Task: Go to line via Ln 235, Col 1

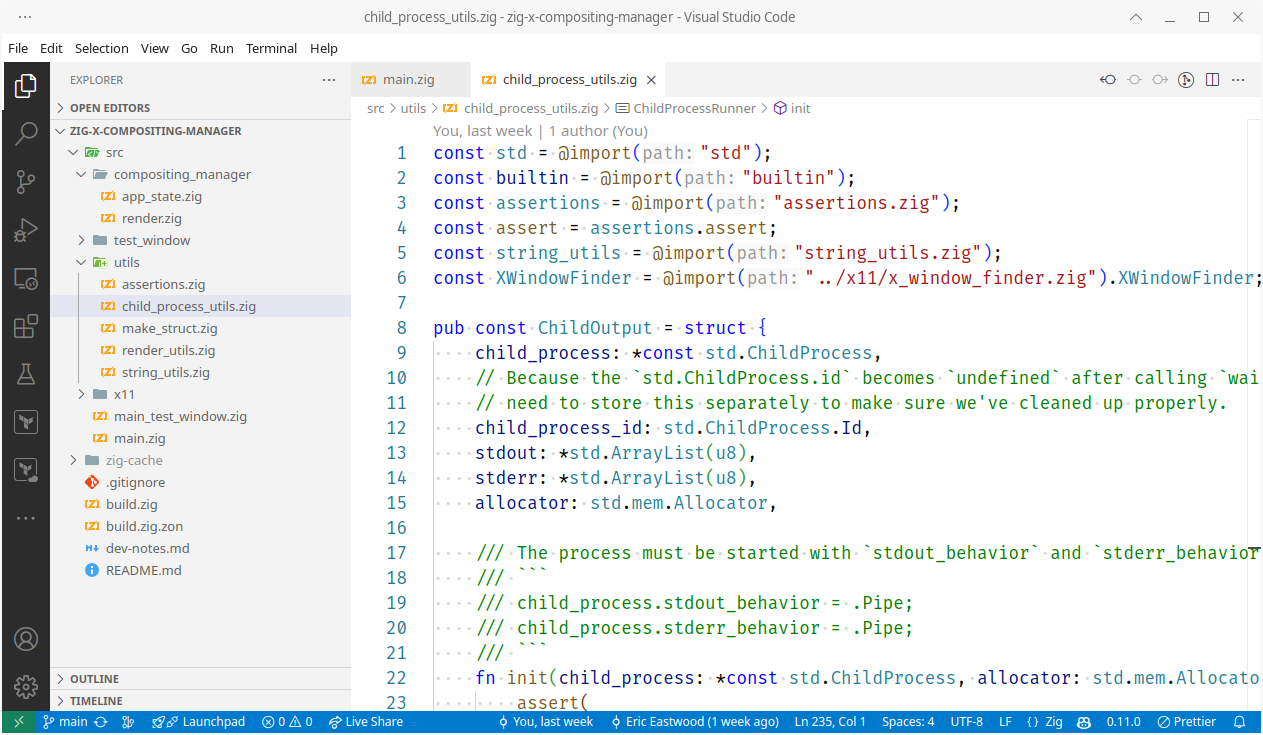Action: (x=830, y=722)
